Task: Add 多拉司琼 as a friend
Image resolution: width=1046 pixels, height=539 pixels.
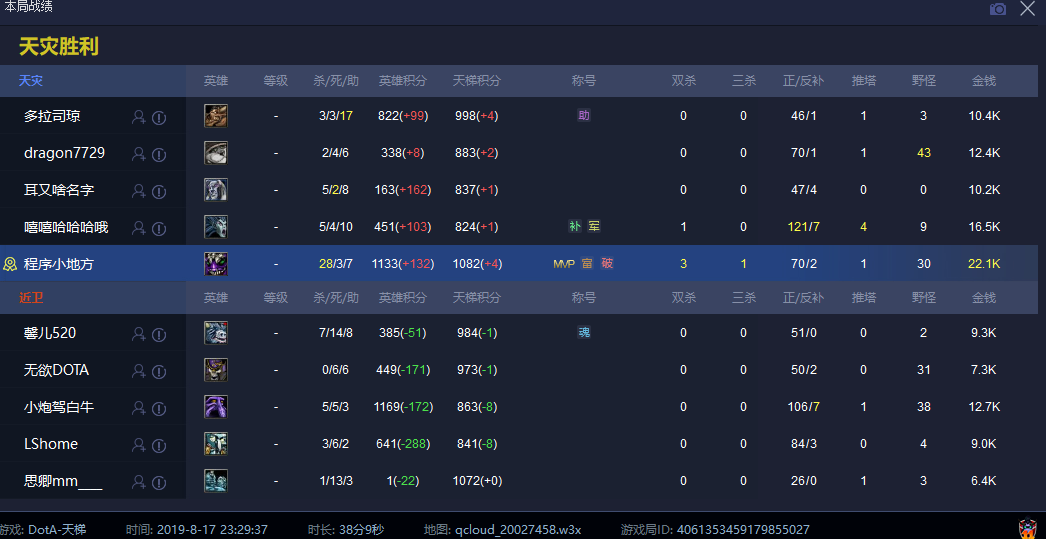Action: [x=139, y=117]
